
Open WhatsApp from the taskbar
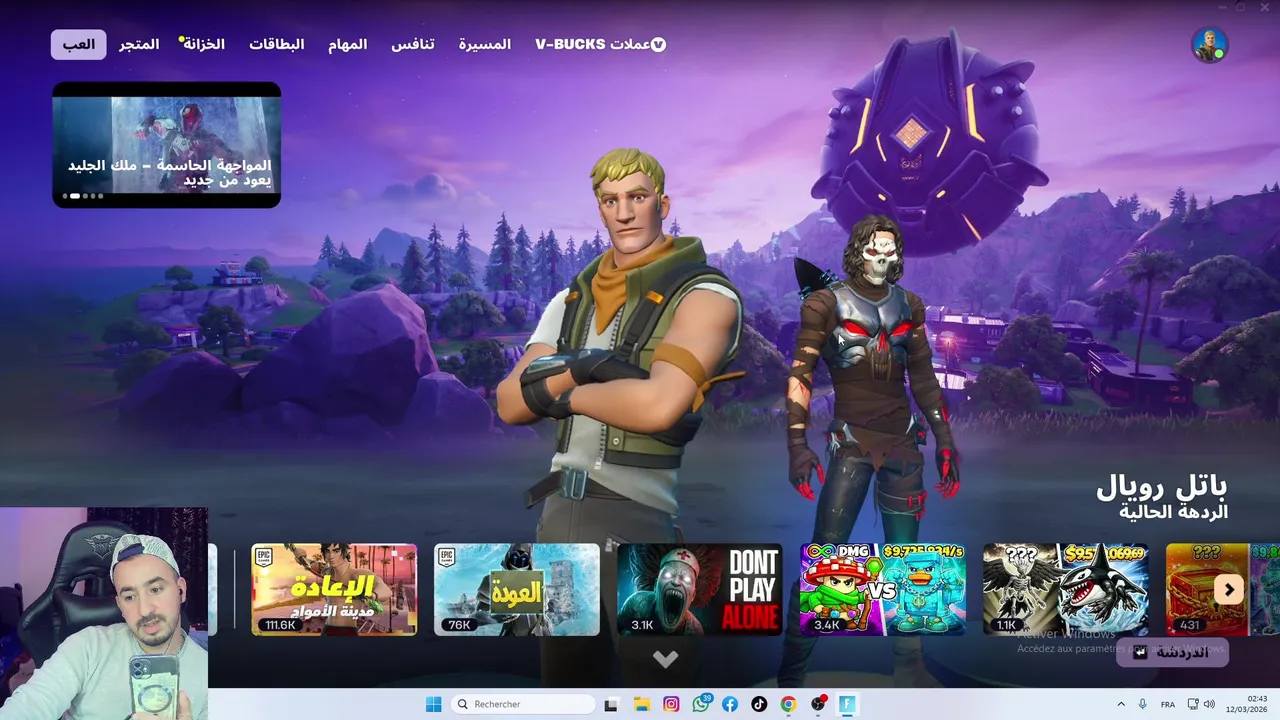[x=700, y=704]
